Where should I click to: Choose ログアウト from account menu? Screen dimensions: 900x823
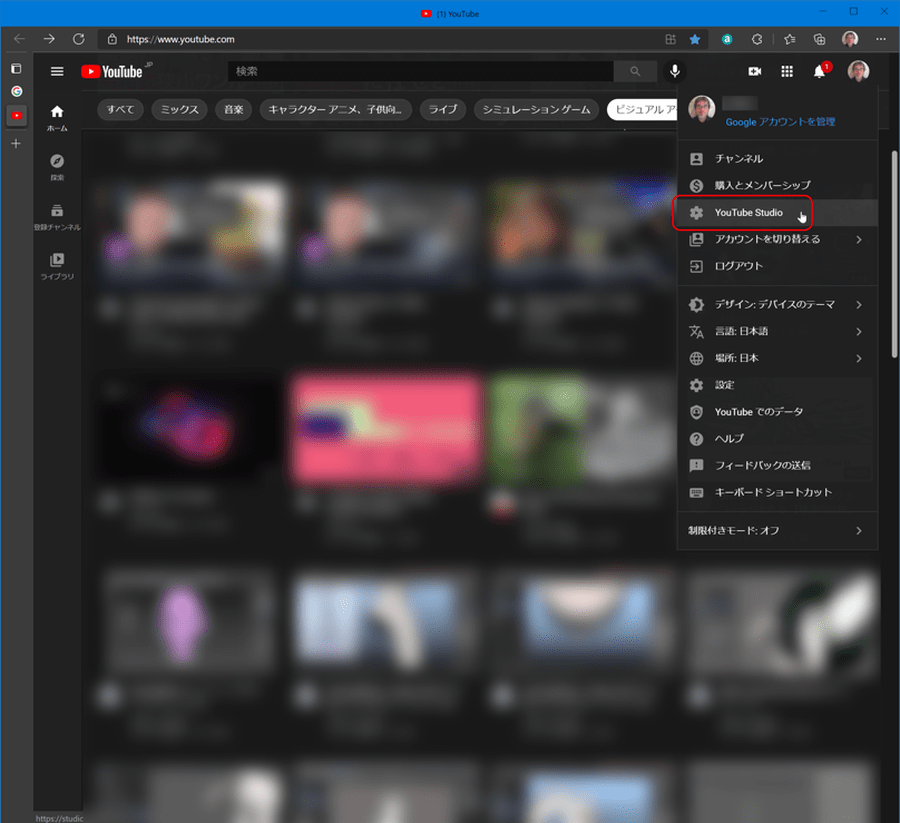[x=738, y=266]
